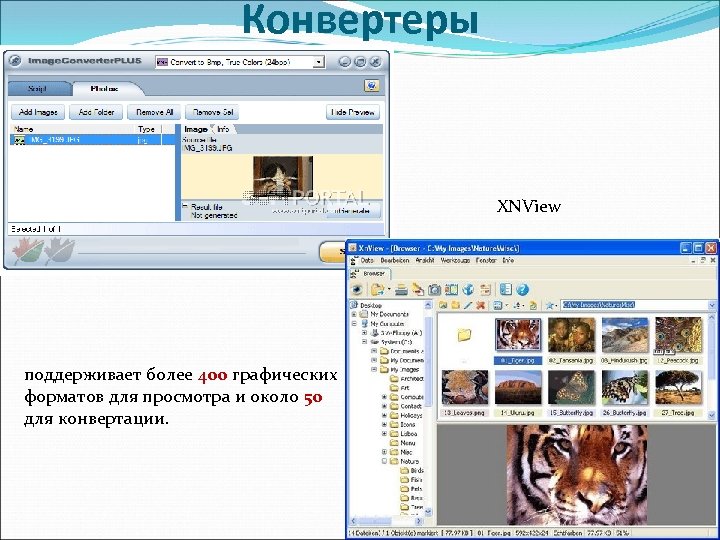Click the XnView address path field
Viewport: 720px width, 540px height.
634,304
